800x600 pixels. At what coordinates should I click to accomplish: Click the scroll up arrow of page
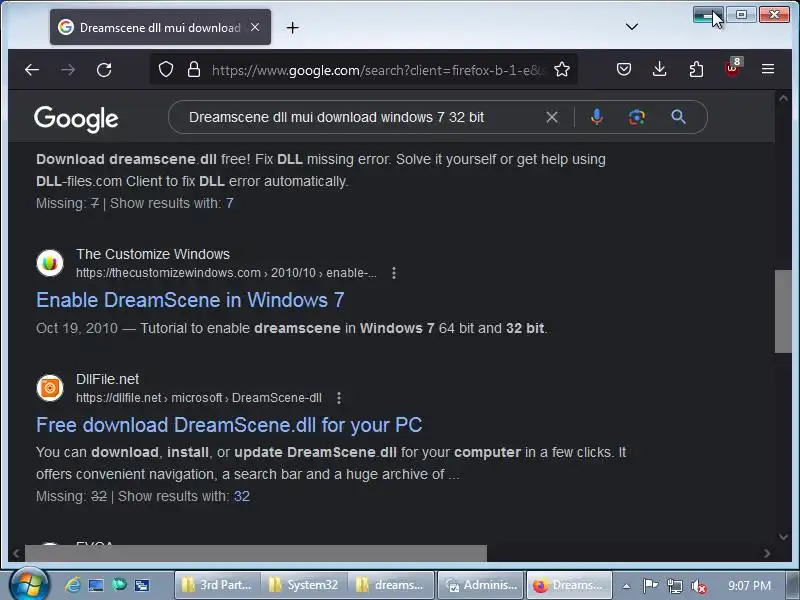click(783, 98)
